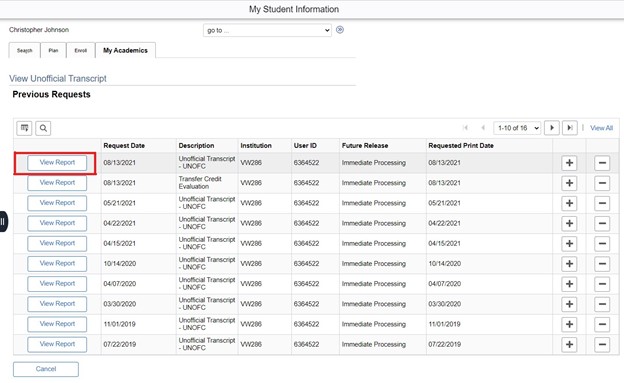Click the Request Date column header
624x383 pixels.
pos(124,146)
